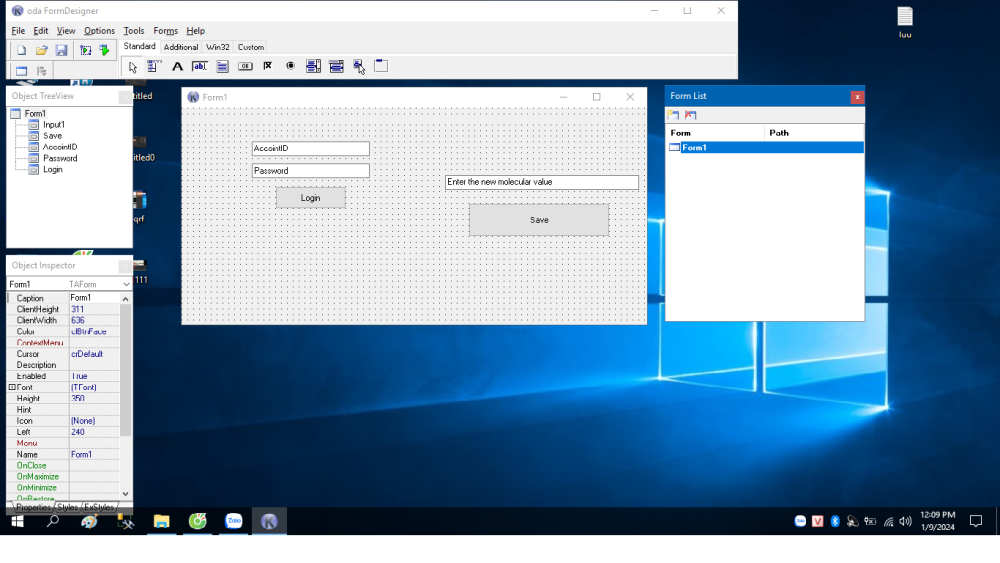1000x563 pixels.
Task: Select the Edit box component (ab|)
Action: [200, 66]
